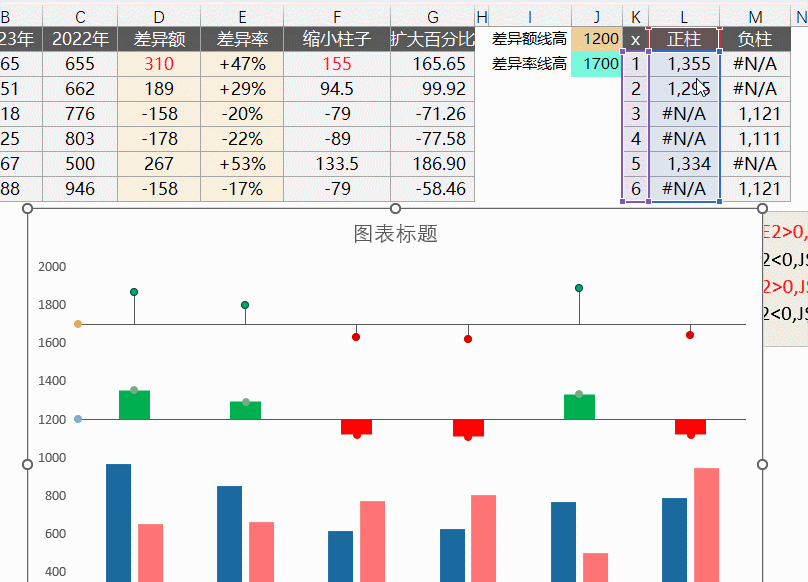Select the cell showing 1,334
This screenshot has width=808, height=582.
pos(684,164)
